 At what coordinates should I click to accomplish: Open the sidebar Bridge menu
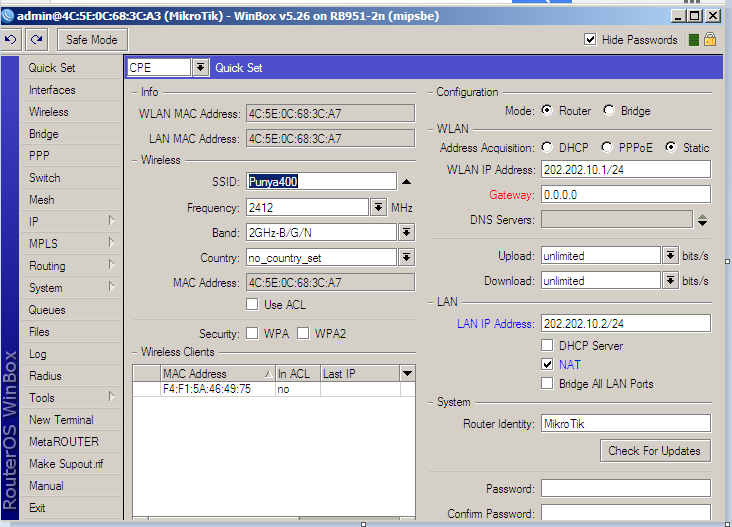coord(71,134)
